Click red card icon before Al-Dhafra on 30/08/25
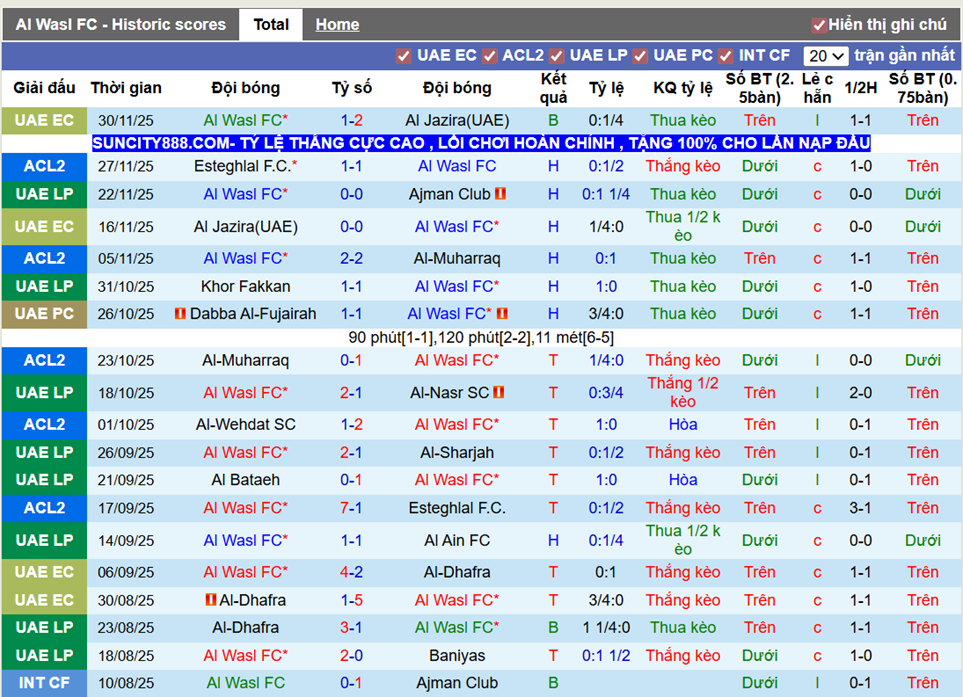963x697 pixels. point(211,599)
